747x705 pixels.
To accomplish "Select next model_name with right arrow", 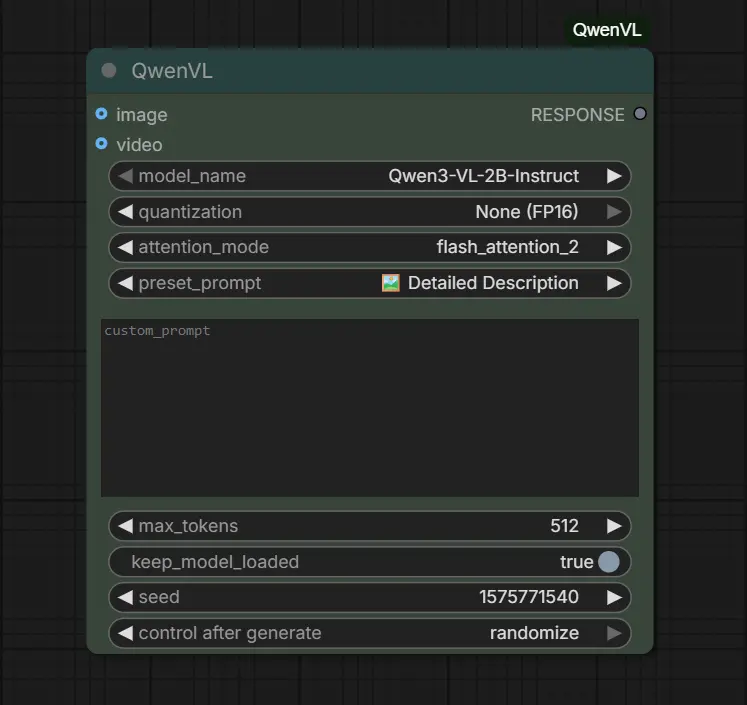I will 614,176.
